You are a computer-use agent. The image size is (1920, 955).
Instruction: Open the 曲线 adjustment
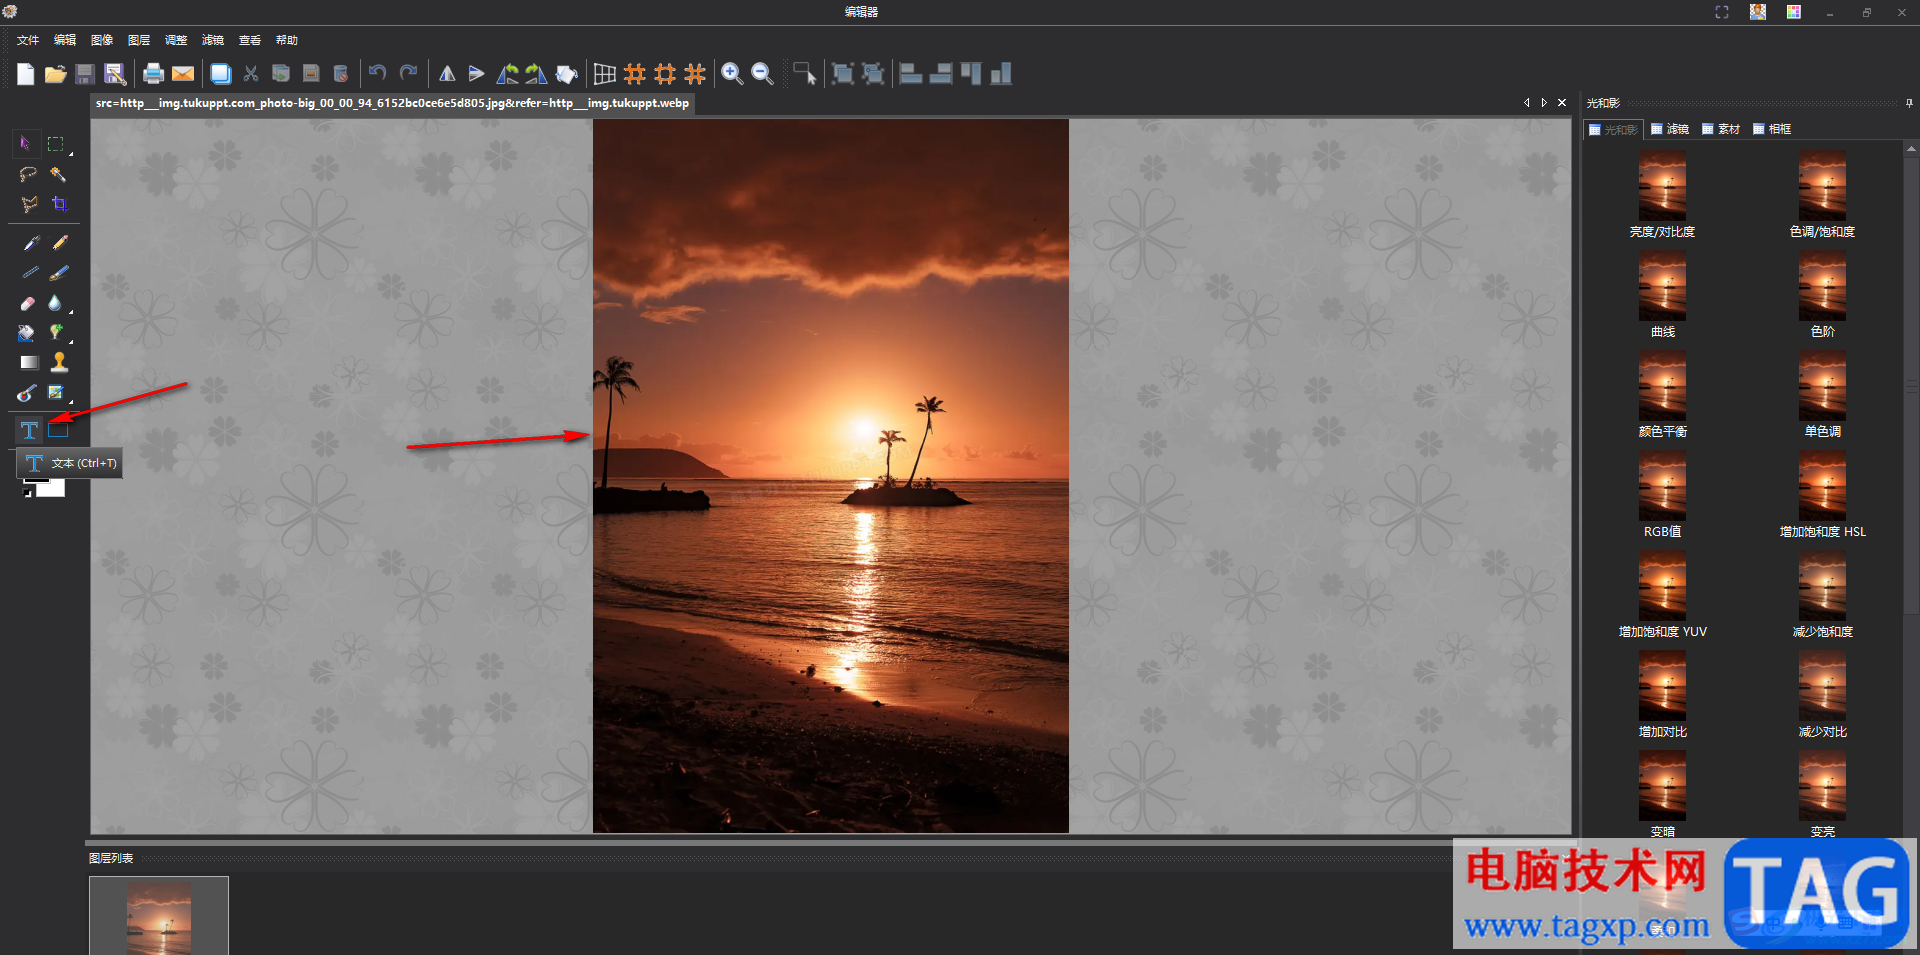pos(1662,295)
